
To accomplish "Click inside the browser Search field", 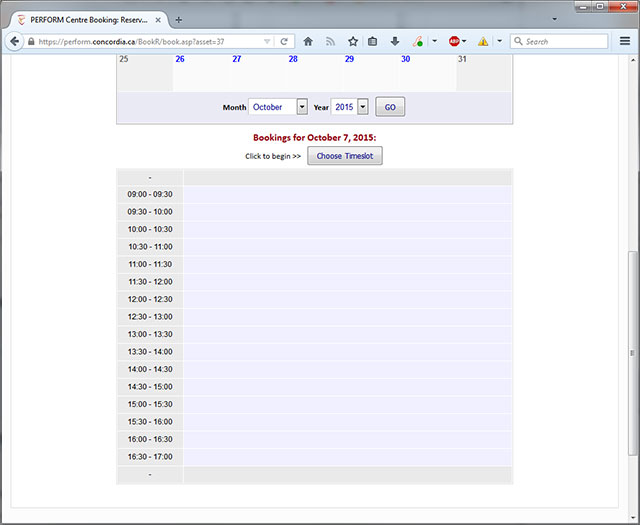I will pyautogui.click(x=564, y=42).
